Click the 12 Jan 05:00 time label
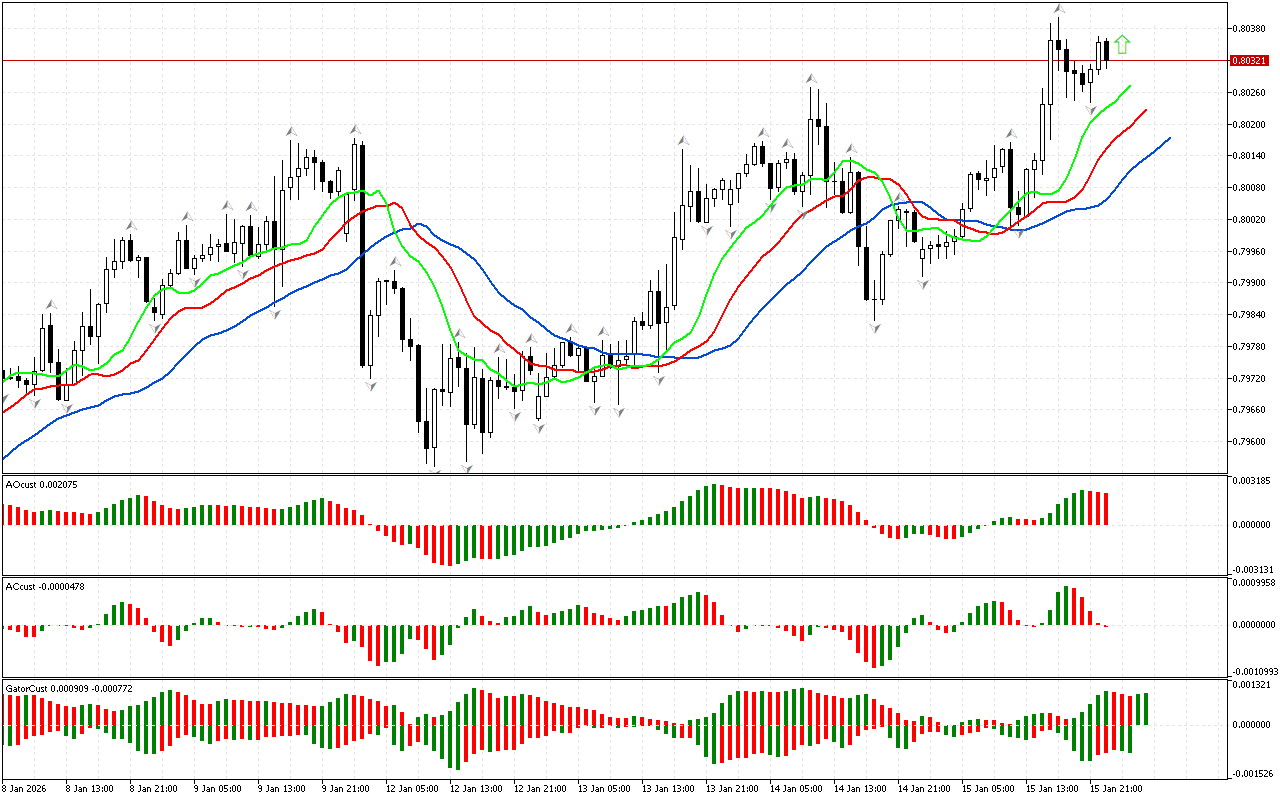Screen dimensions: 1280x800 412,788
